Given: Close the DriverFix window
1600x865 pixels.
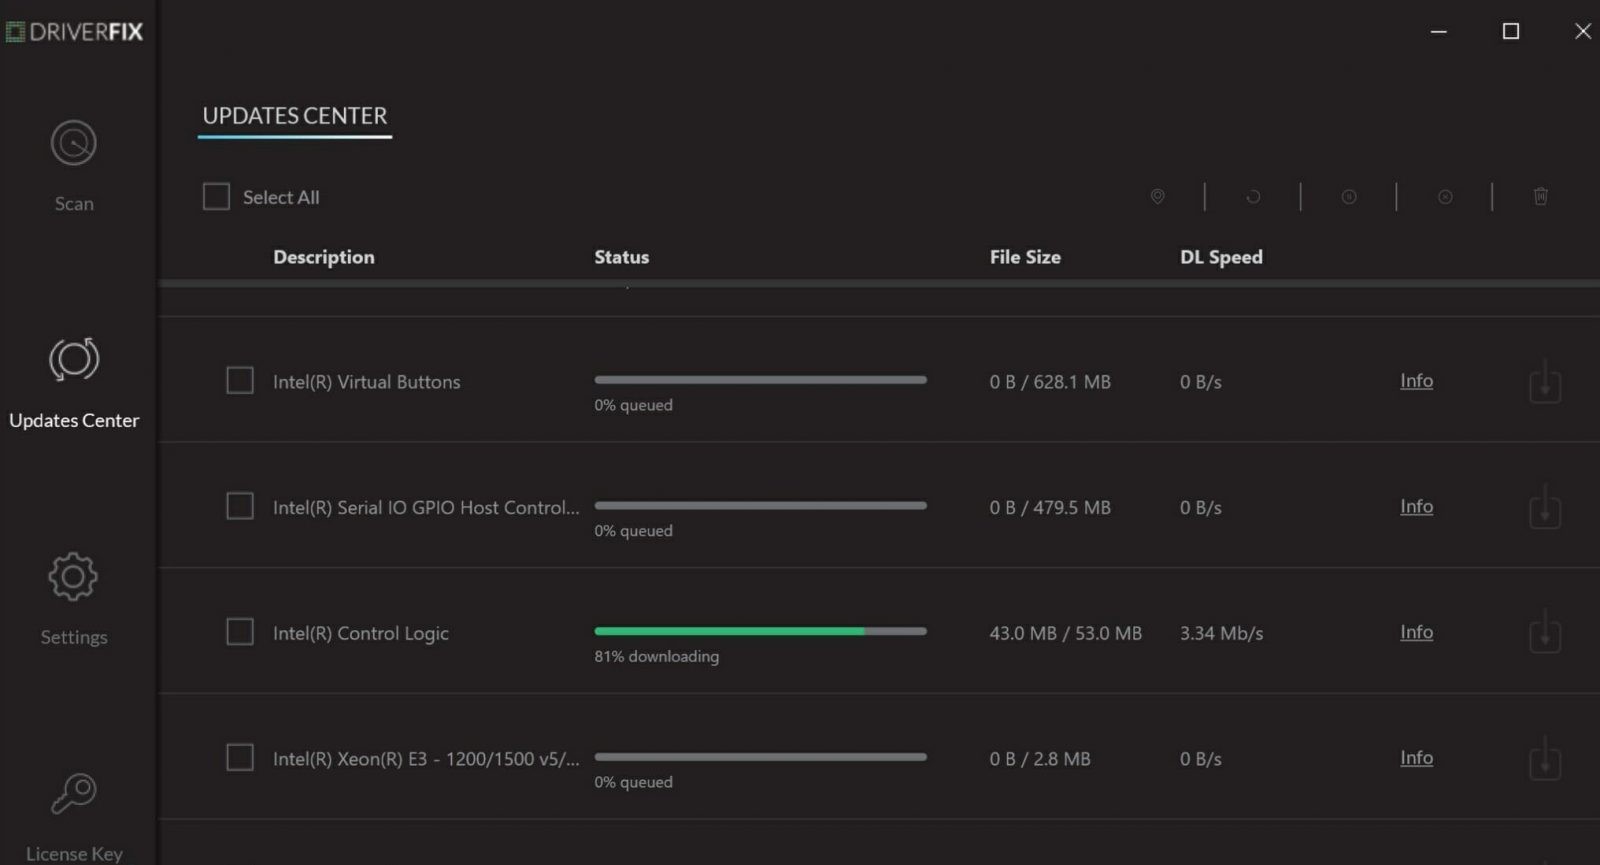Looking at the screenshot, I should click(1583, 32).
